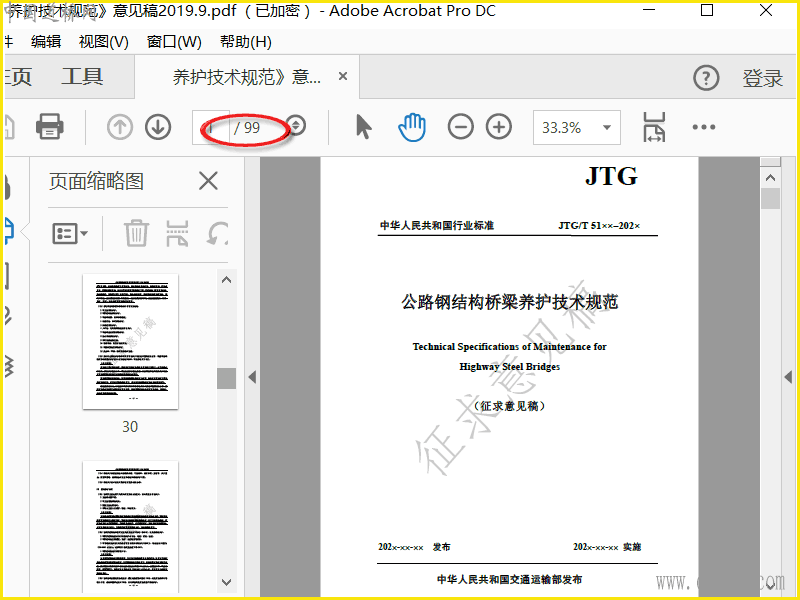Click thumbnail panel scroll up arrow
Screen dimensions: 800x600
(x=227, y=280)
